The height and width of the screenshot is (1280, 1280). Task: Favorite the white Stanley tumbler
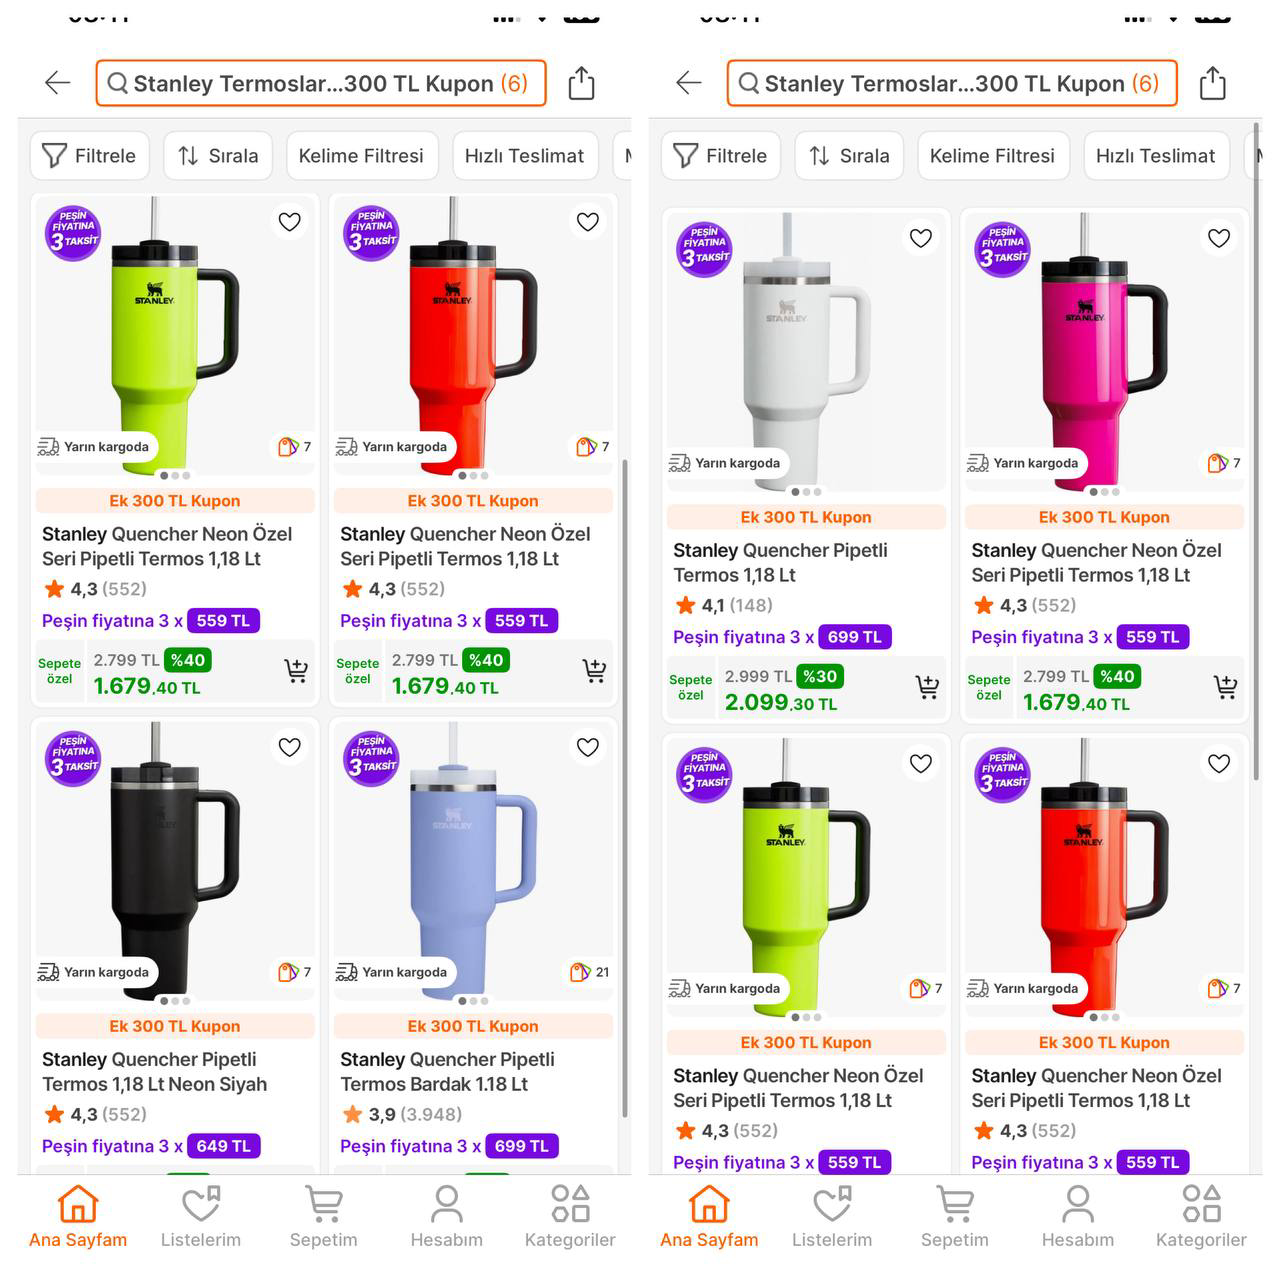click(x=921, y=238)
